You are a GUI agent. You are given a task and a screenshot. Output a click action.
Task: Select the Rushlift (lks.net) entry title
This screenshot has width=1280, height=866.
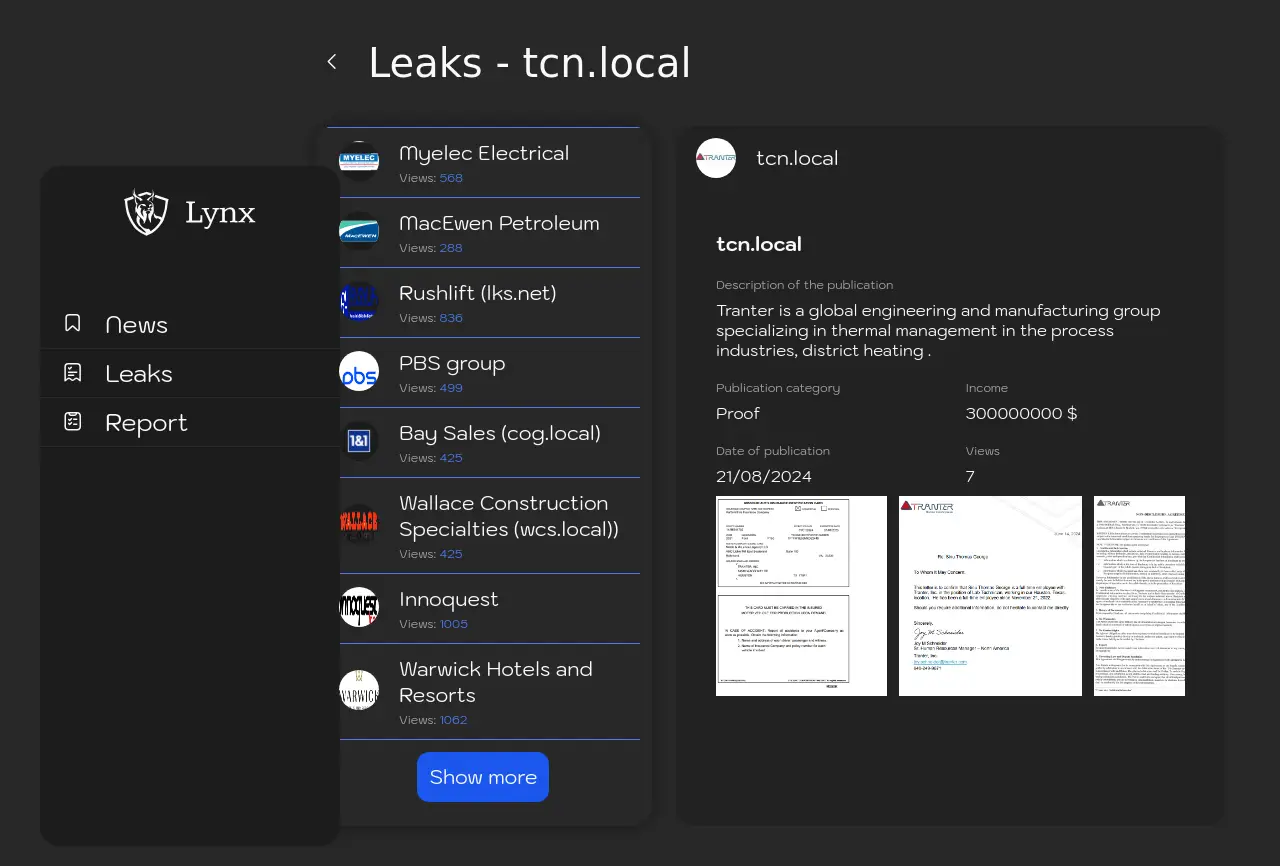click(477, 293)
